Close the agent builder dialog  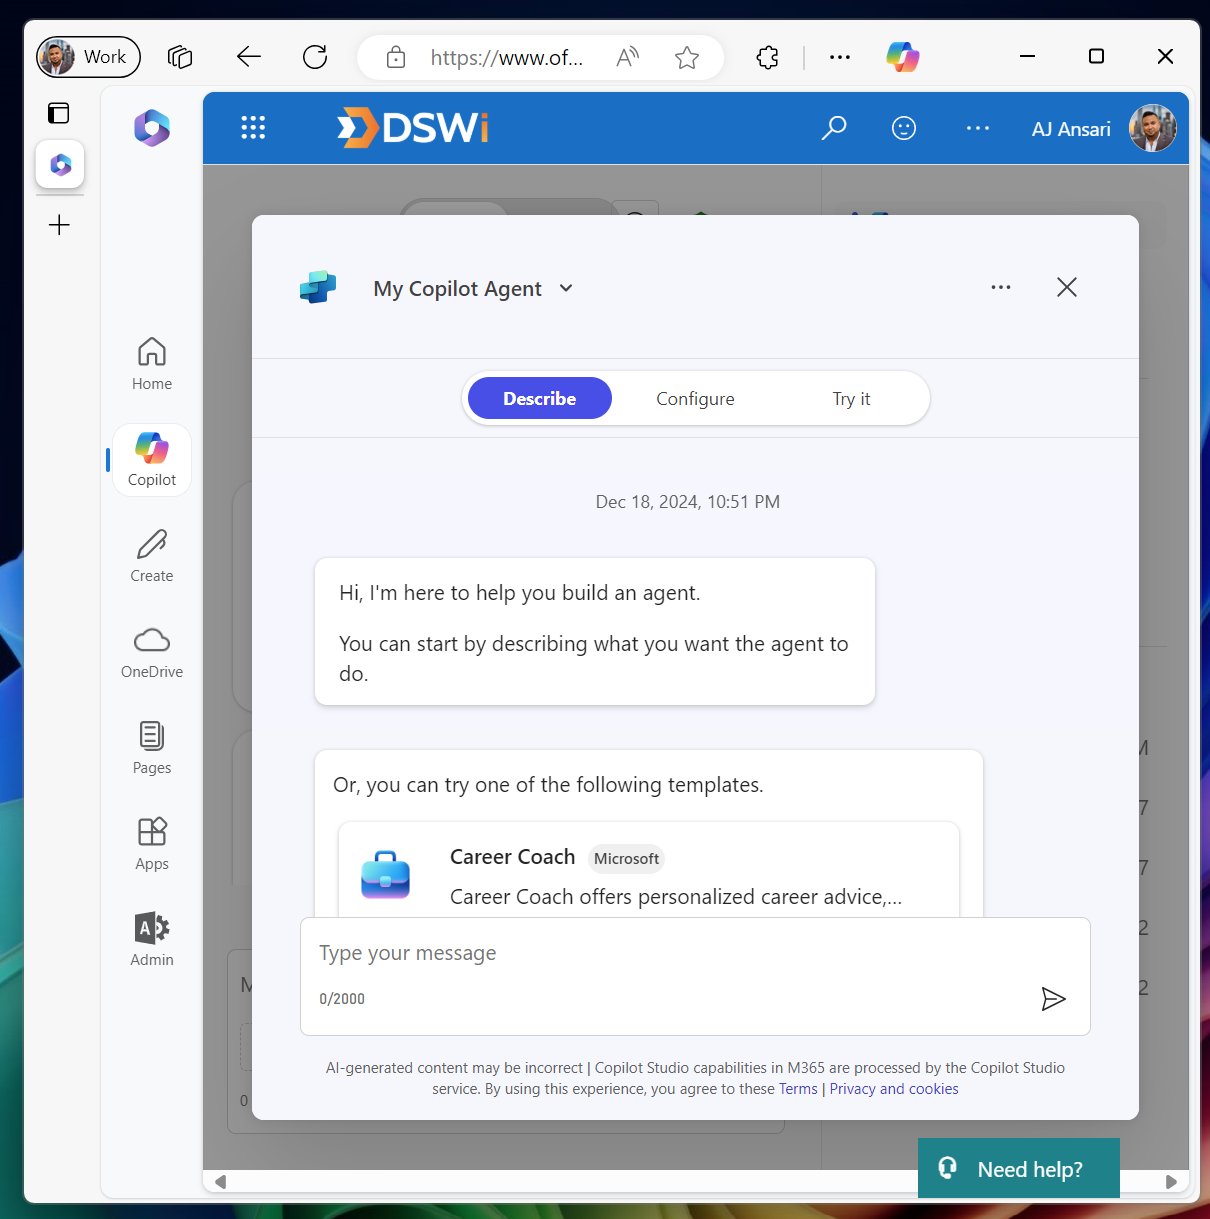1067,287
